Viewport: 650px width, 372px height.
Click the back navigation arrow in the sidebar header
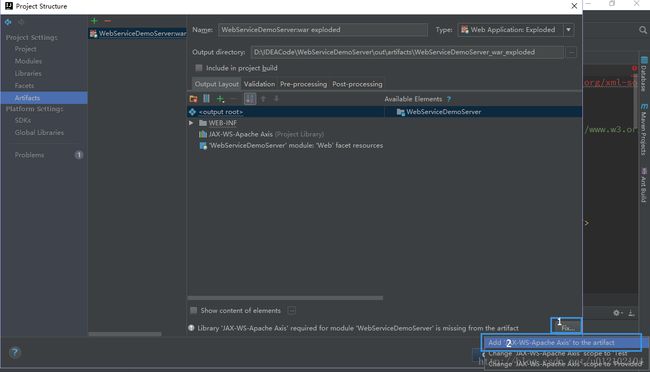point(8,22)
